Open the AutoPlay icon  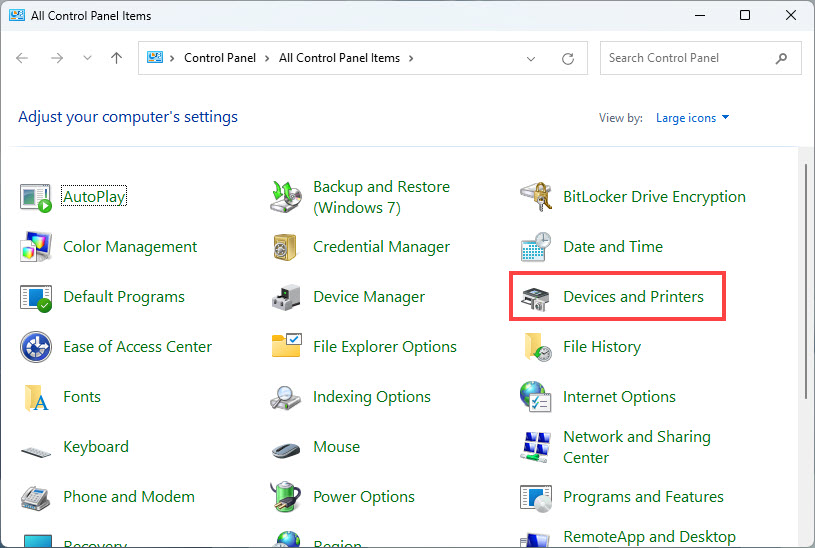(36, 197)
